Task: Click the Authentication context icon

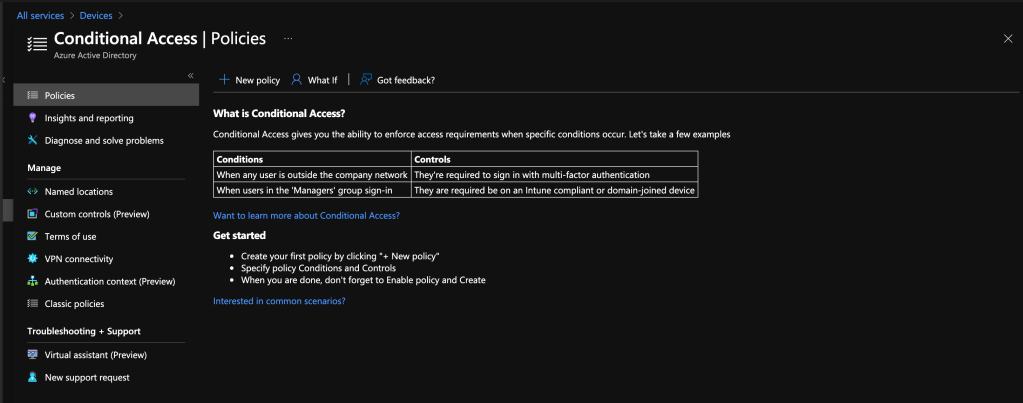Action: (33, 282)
